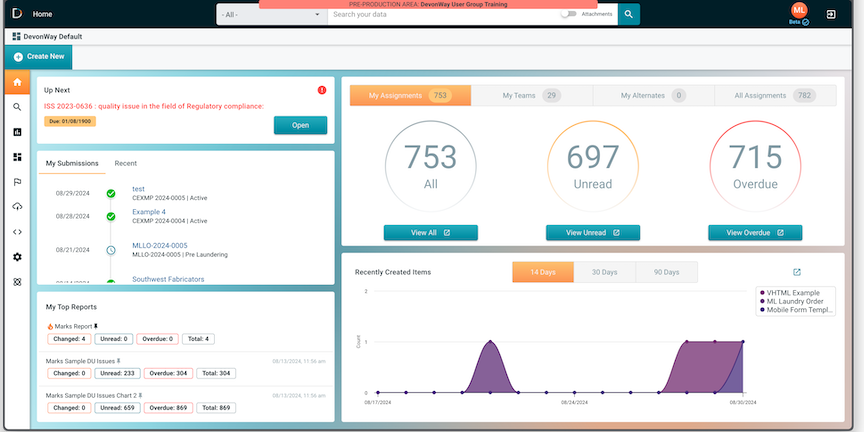Image resolution: width=864 pixels, height=432 pixels.
Task: Open ISS 2023-0636 quality issue link
Action: coord(154,106)
